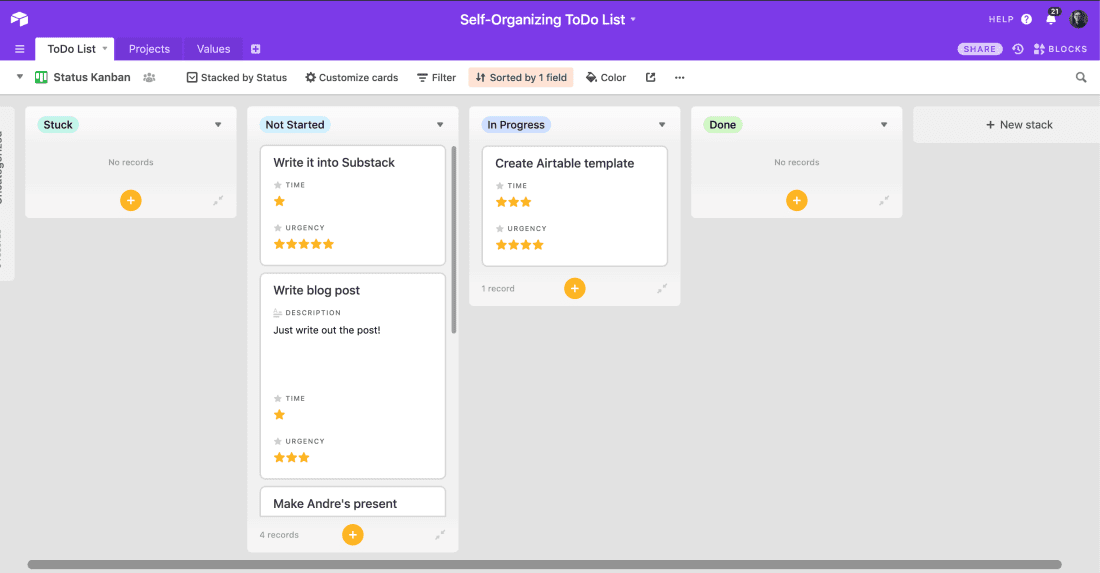Click the '4 records' count
The width and height of the screenshot is (1100, 573).
[x=279, y=535]
